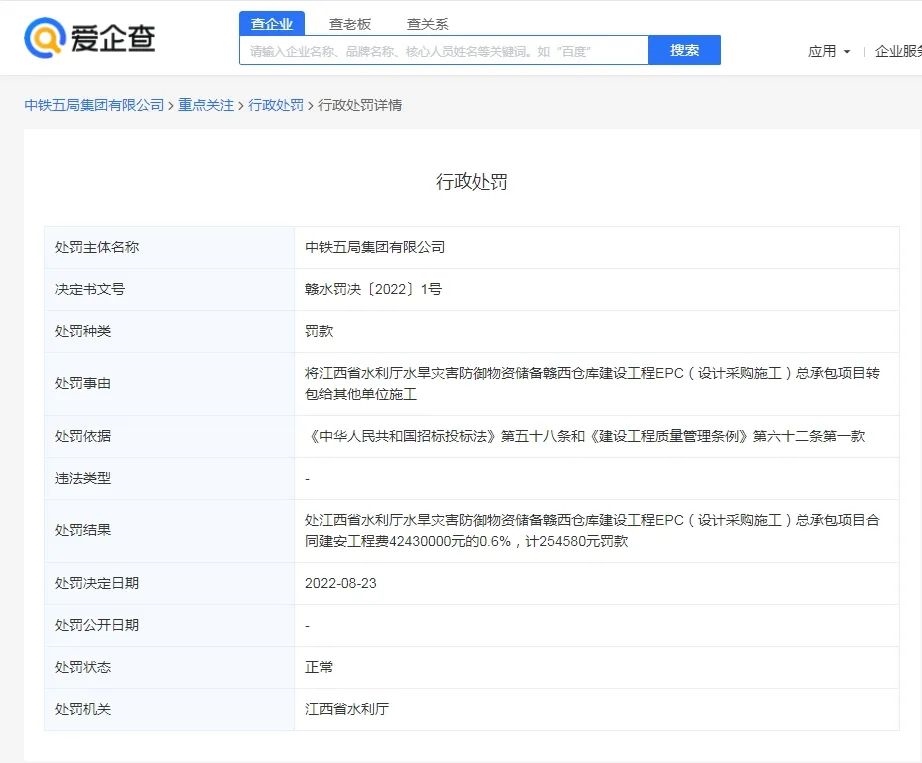Click the 处罚依据 legal basis text
The height and width of the screenshot is (763, 922).
pos(585,436)
